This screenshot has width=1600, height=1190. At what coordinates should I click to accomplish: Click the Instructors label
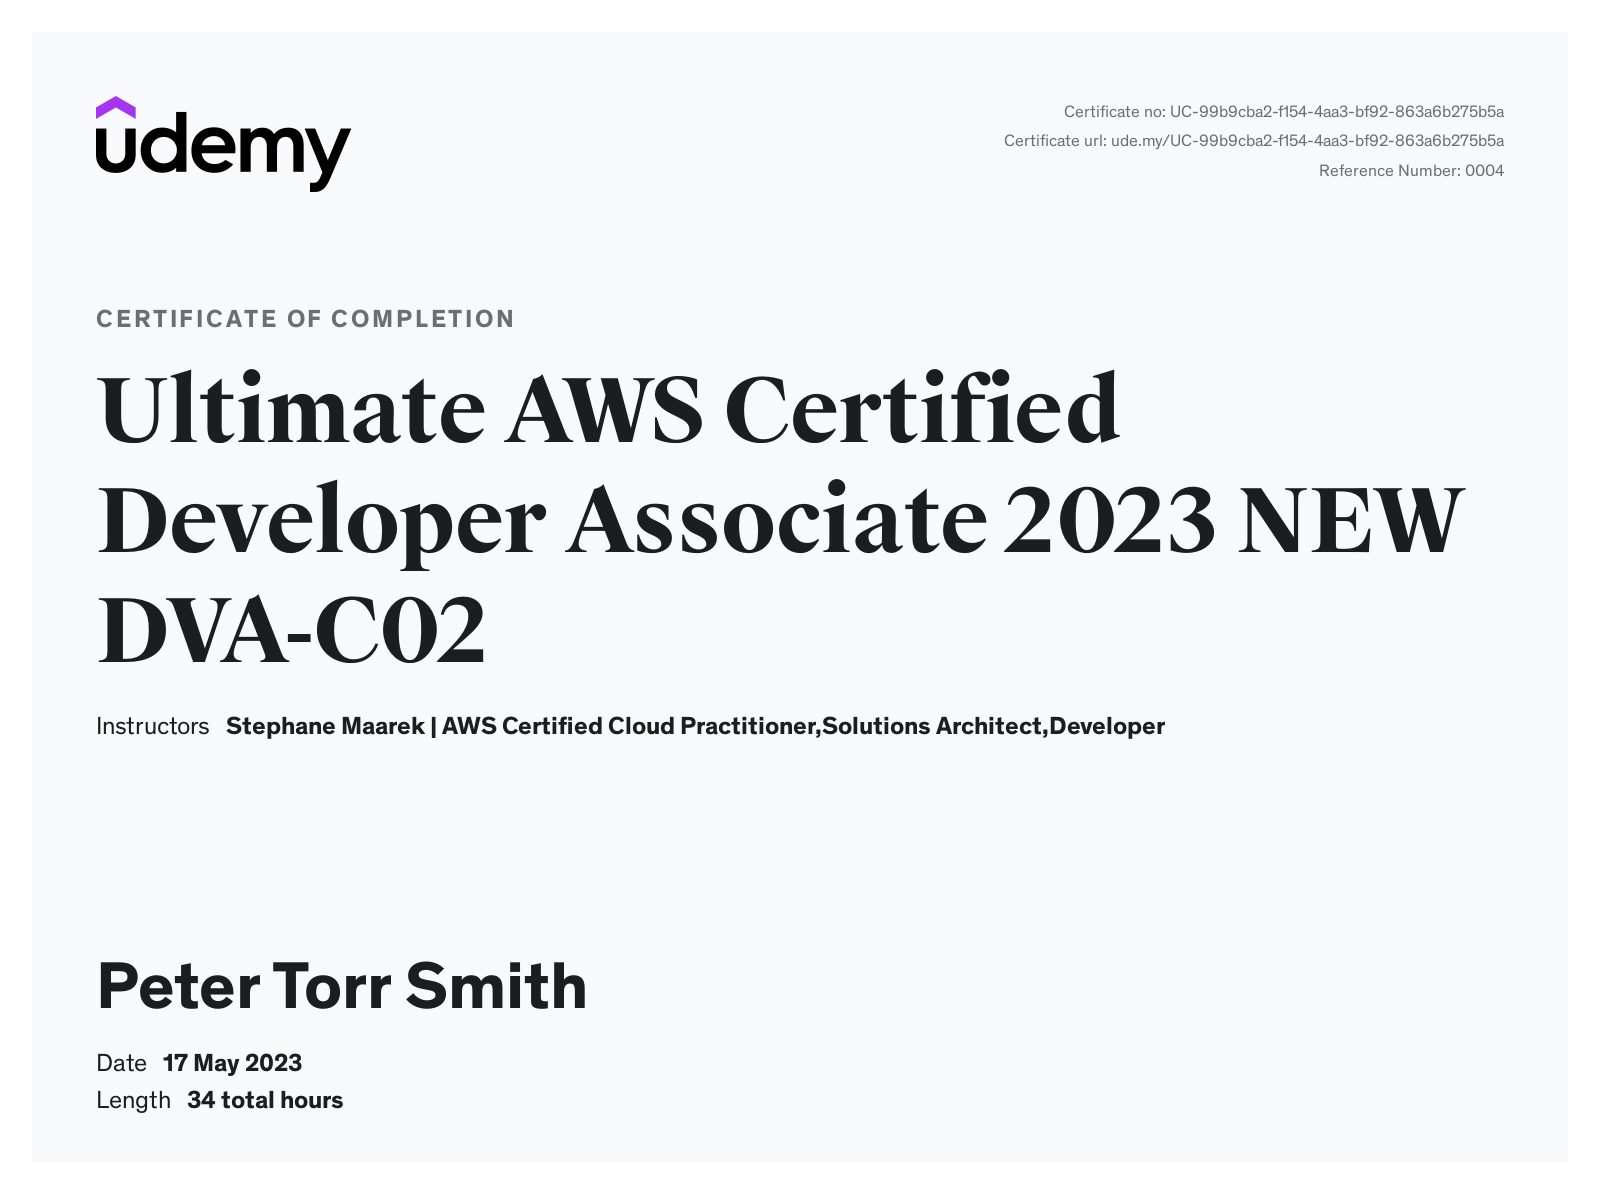click(152, 726)
